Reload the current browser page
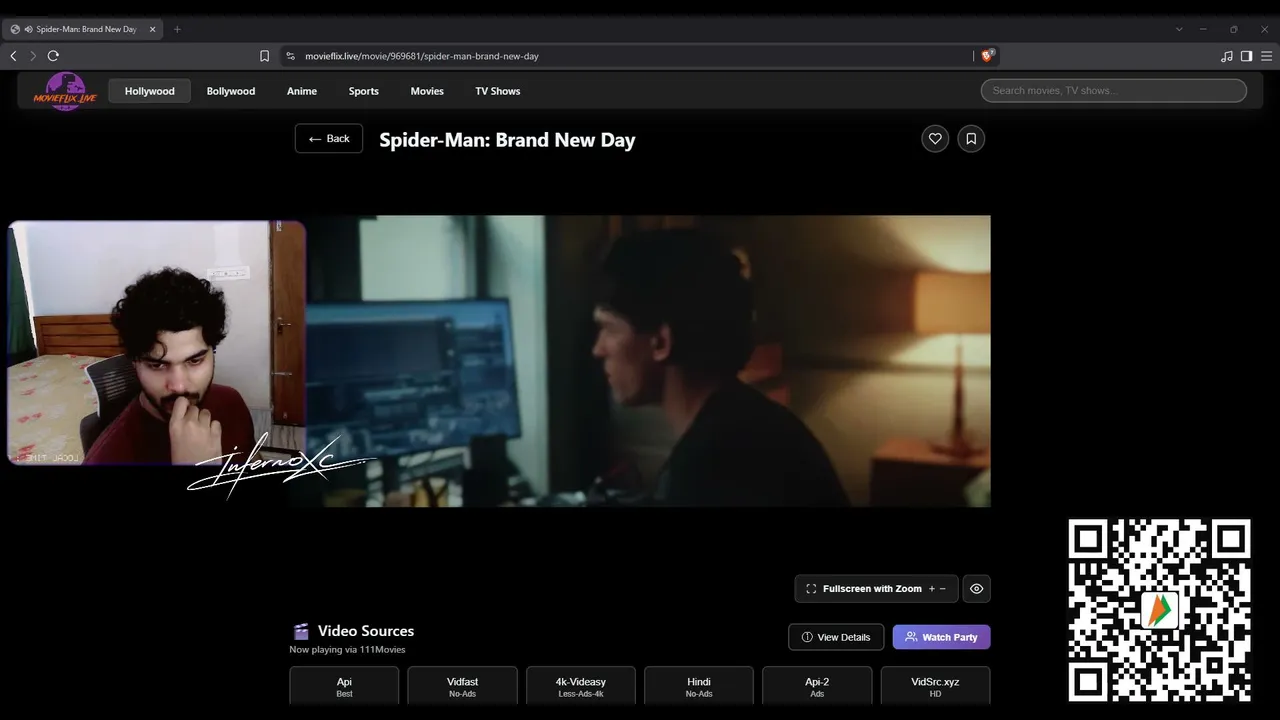This screenshot has width=1280, height=720. click(53, 56)
